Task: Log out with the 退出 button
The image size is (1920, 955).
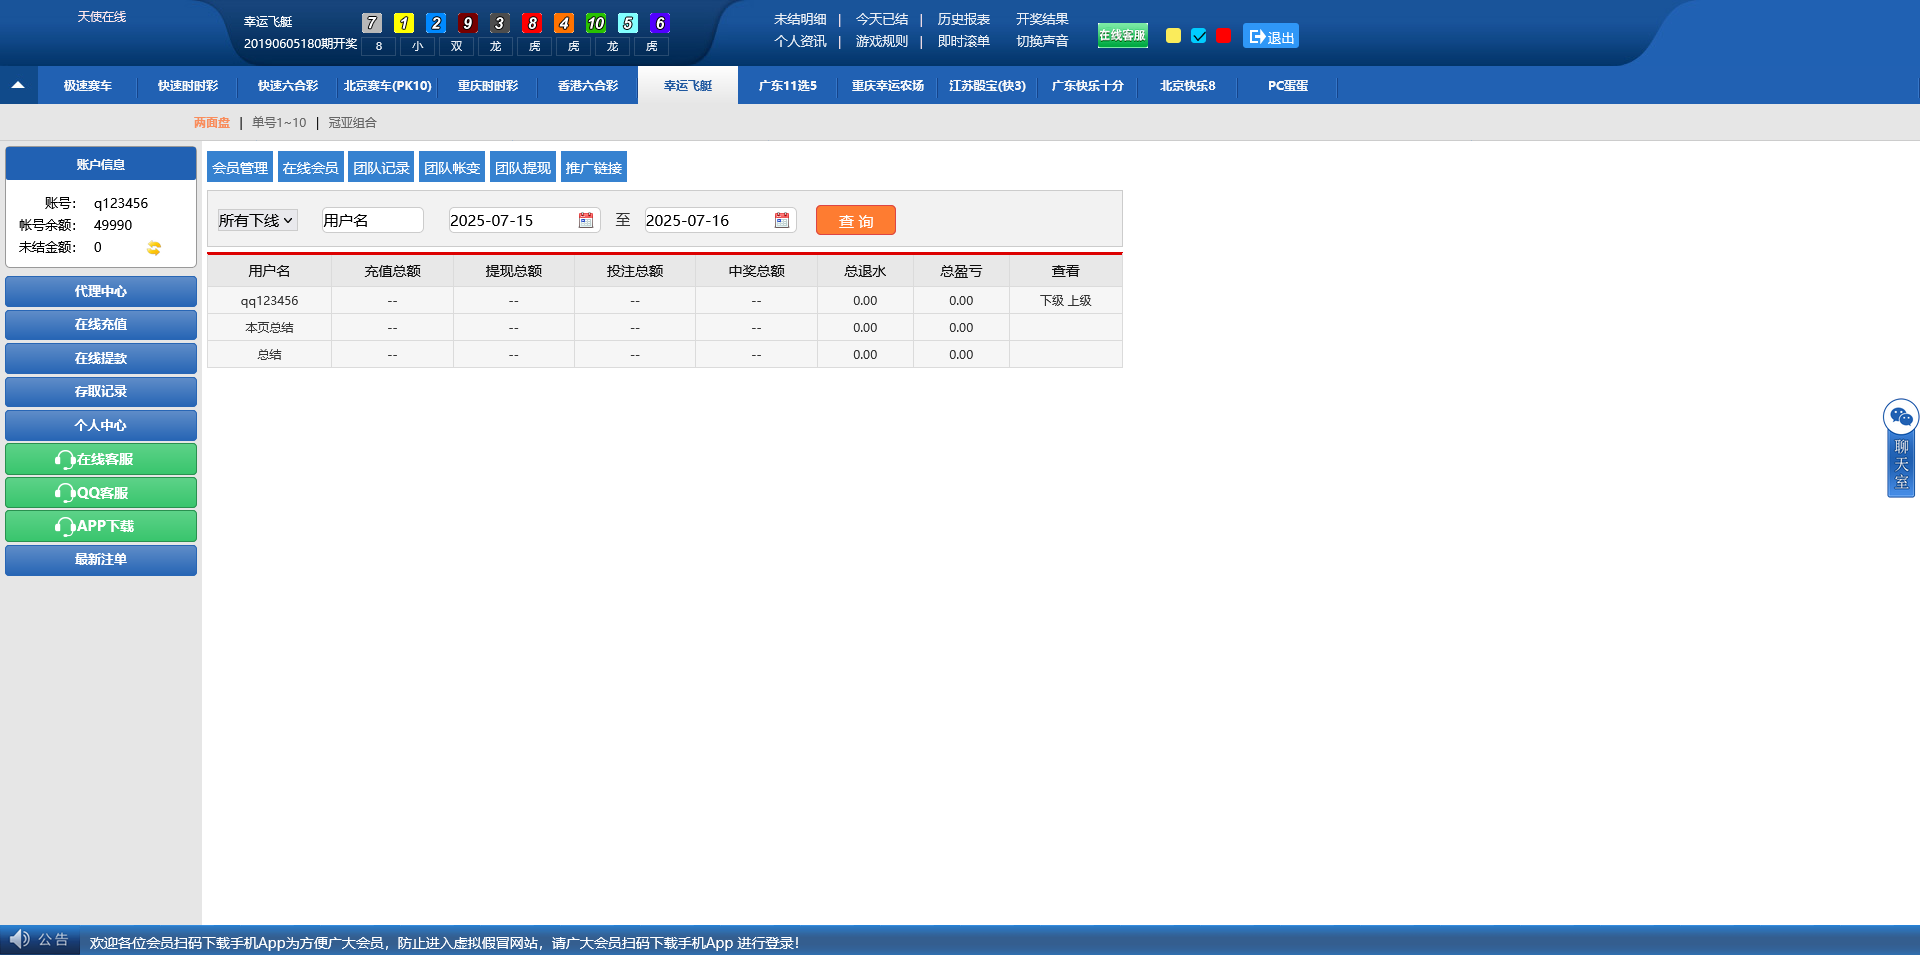Action: click(1271, 36)
